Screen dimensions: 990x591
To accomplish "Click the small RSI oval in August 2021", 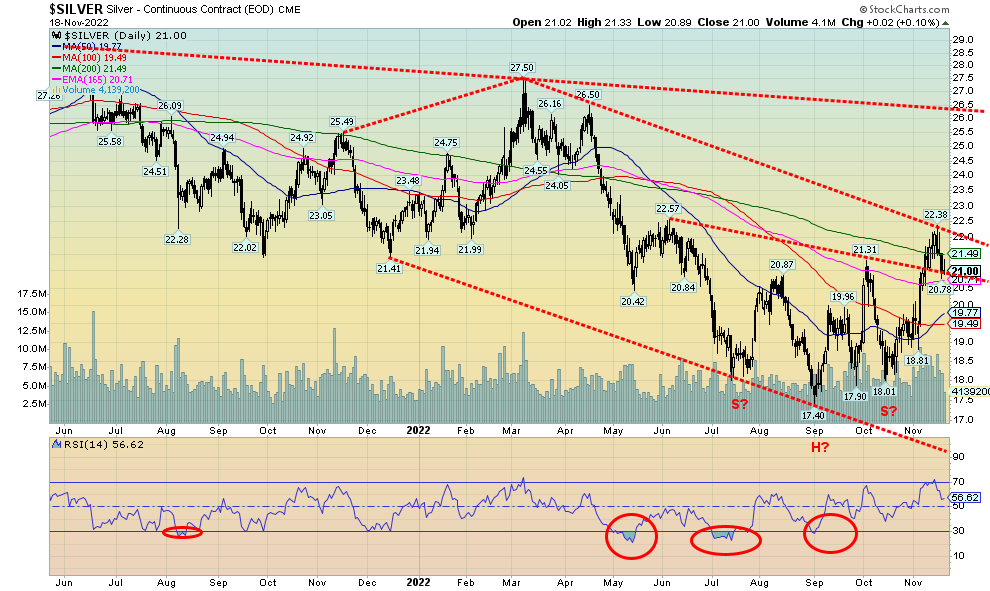I will [x=181, y=532].
